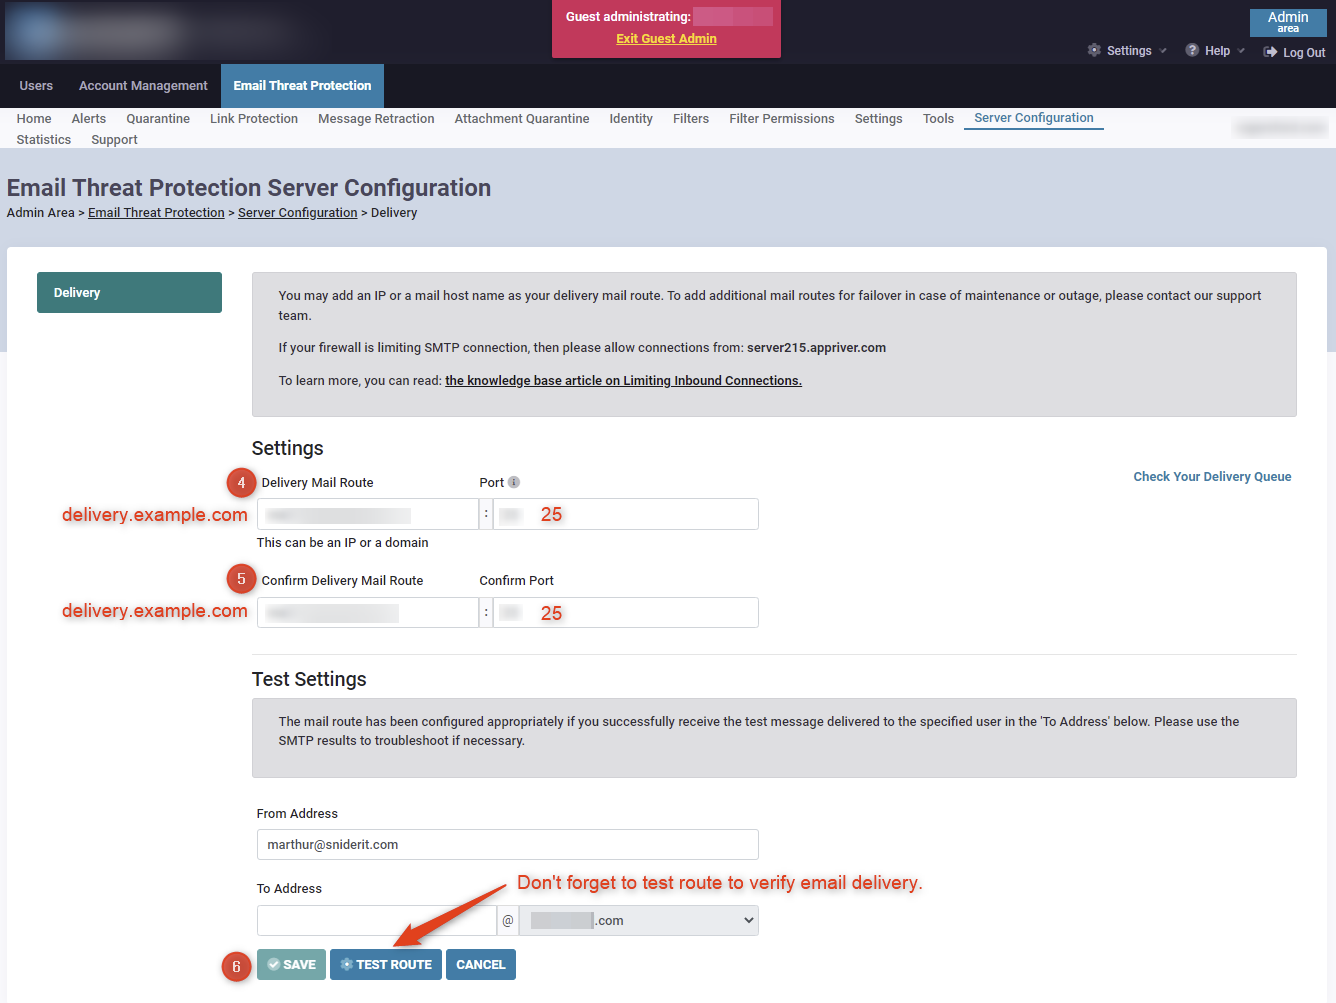This screenshot has width=1336, height=1003.
Task: Open Check Your Delivery Queue link
Action: pyautogui.click(x=1211, y=477)
